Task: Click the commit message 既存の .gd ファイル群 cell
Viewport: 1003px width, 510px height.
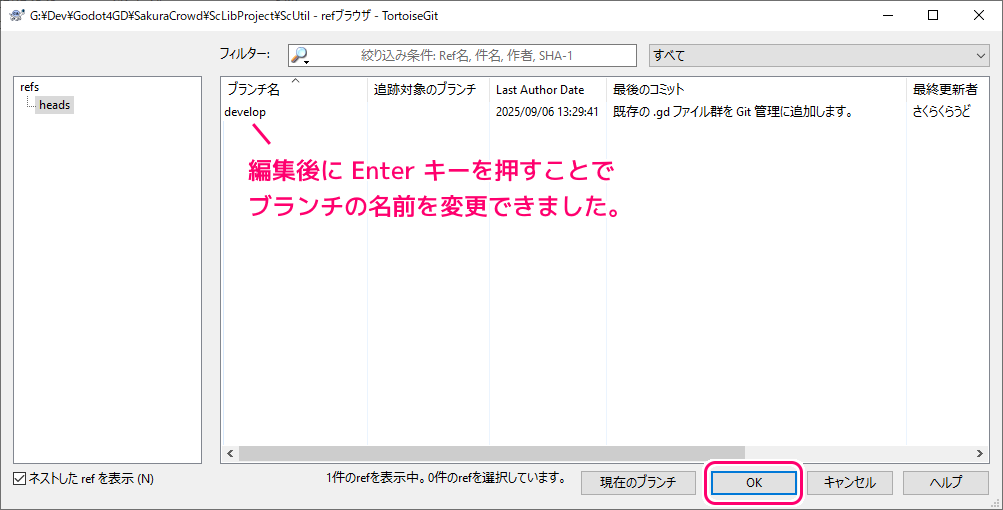Action: (x=732, y=112)
